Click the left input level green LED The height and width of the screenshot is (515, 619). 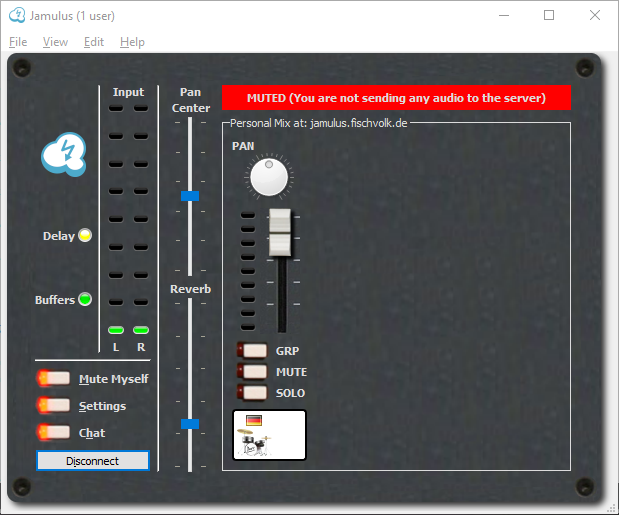[x=116, y=330]
